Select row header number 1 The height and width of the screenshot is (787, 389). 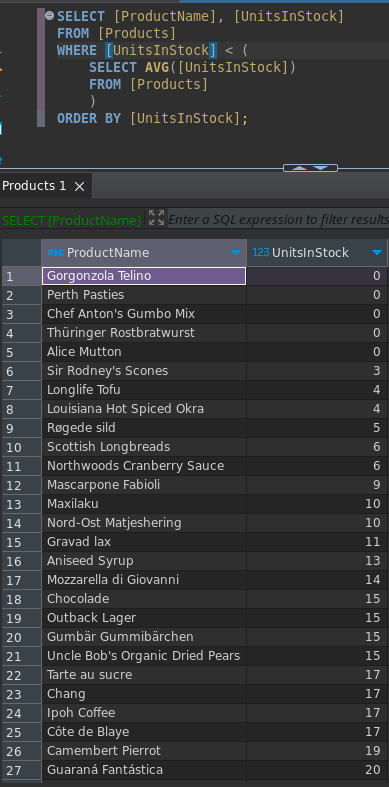pos(22,276)
